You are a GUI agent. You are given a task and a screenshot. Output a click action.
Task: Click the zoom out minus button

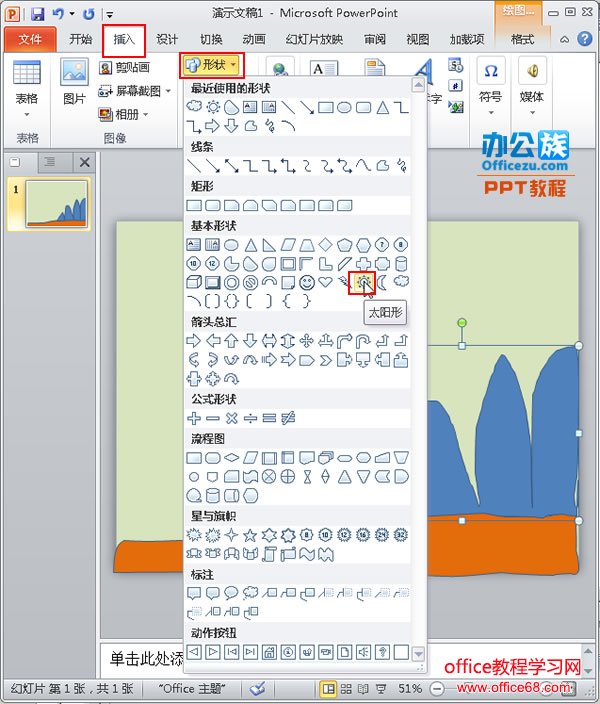437,688
